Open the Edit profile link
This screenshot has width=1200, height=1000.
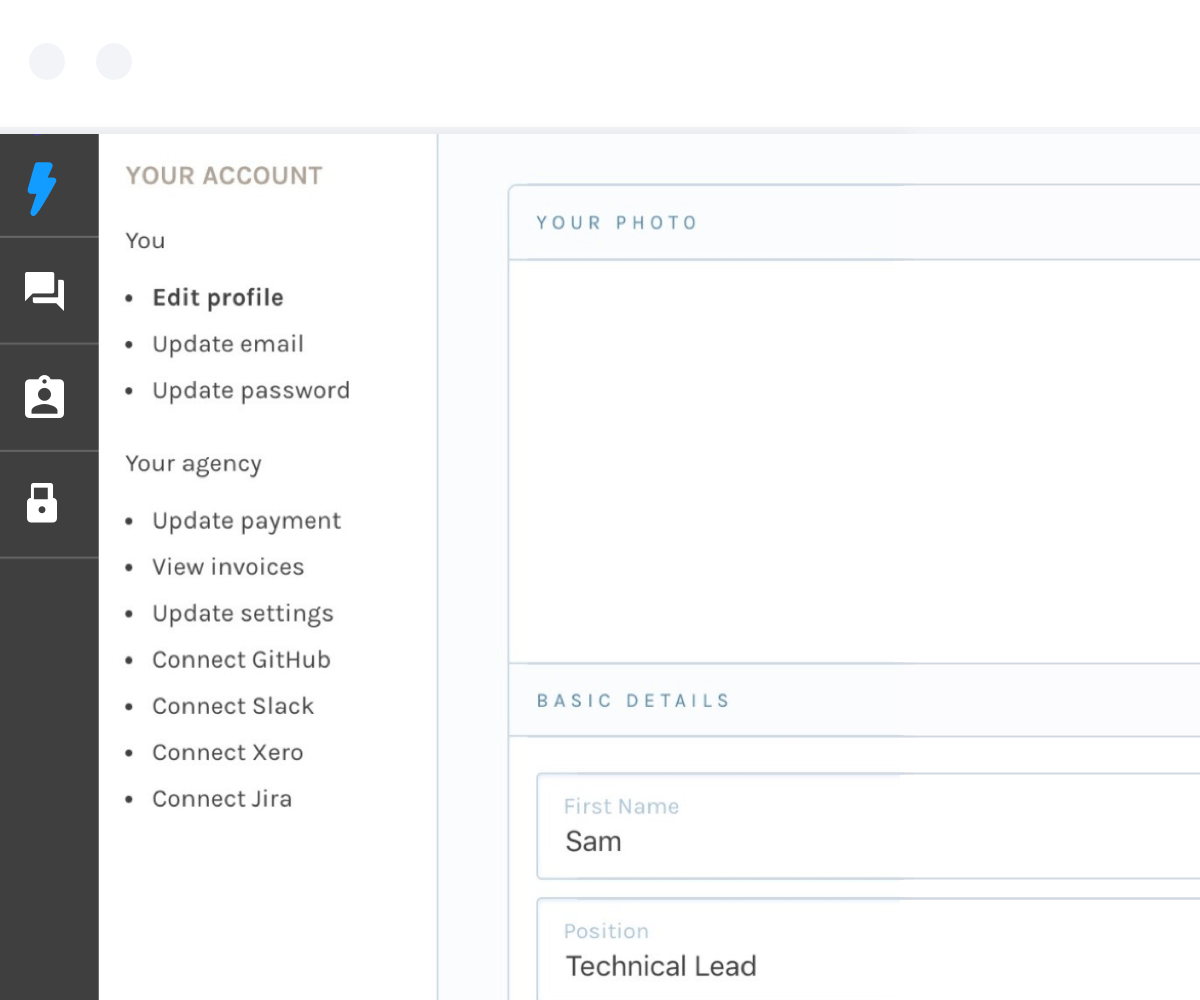pyautogui.click(x=218, y=298)
